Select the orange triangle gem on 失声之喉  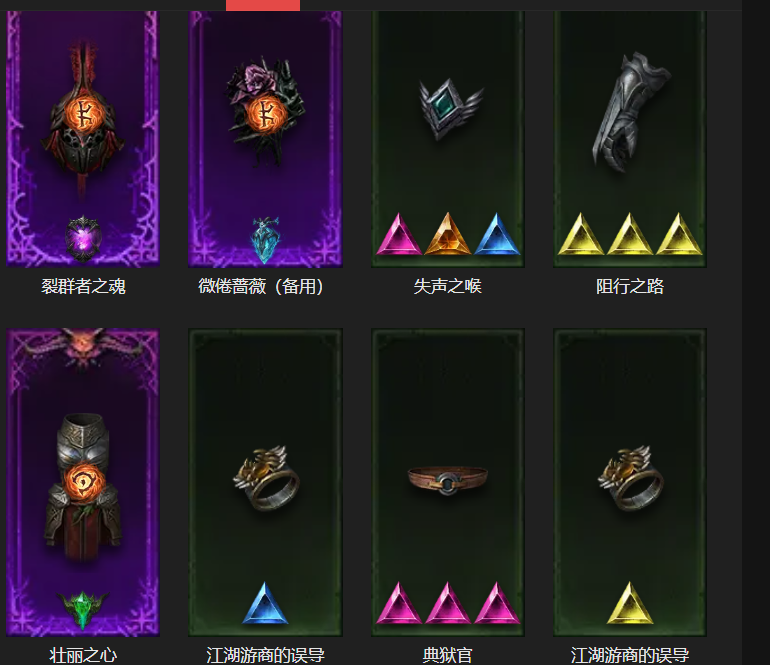pos(447,234)
